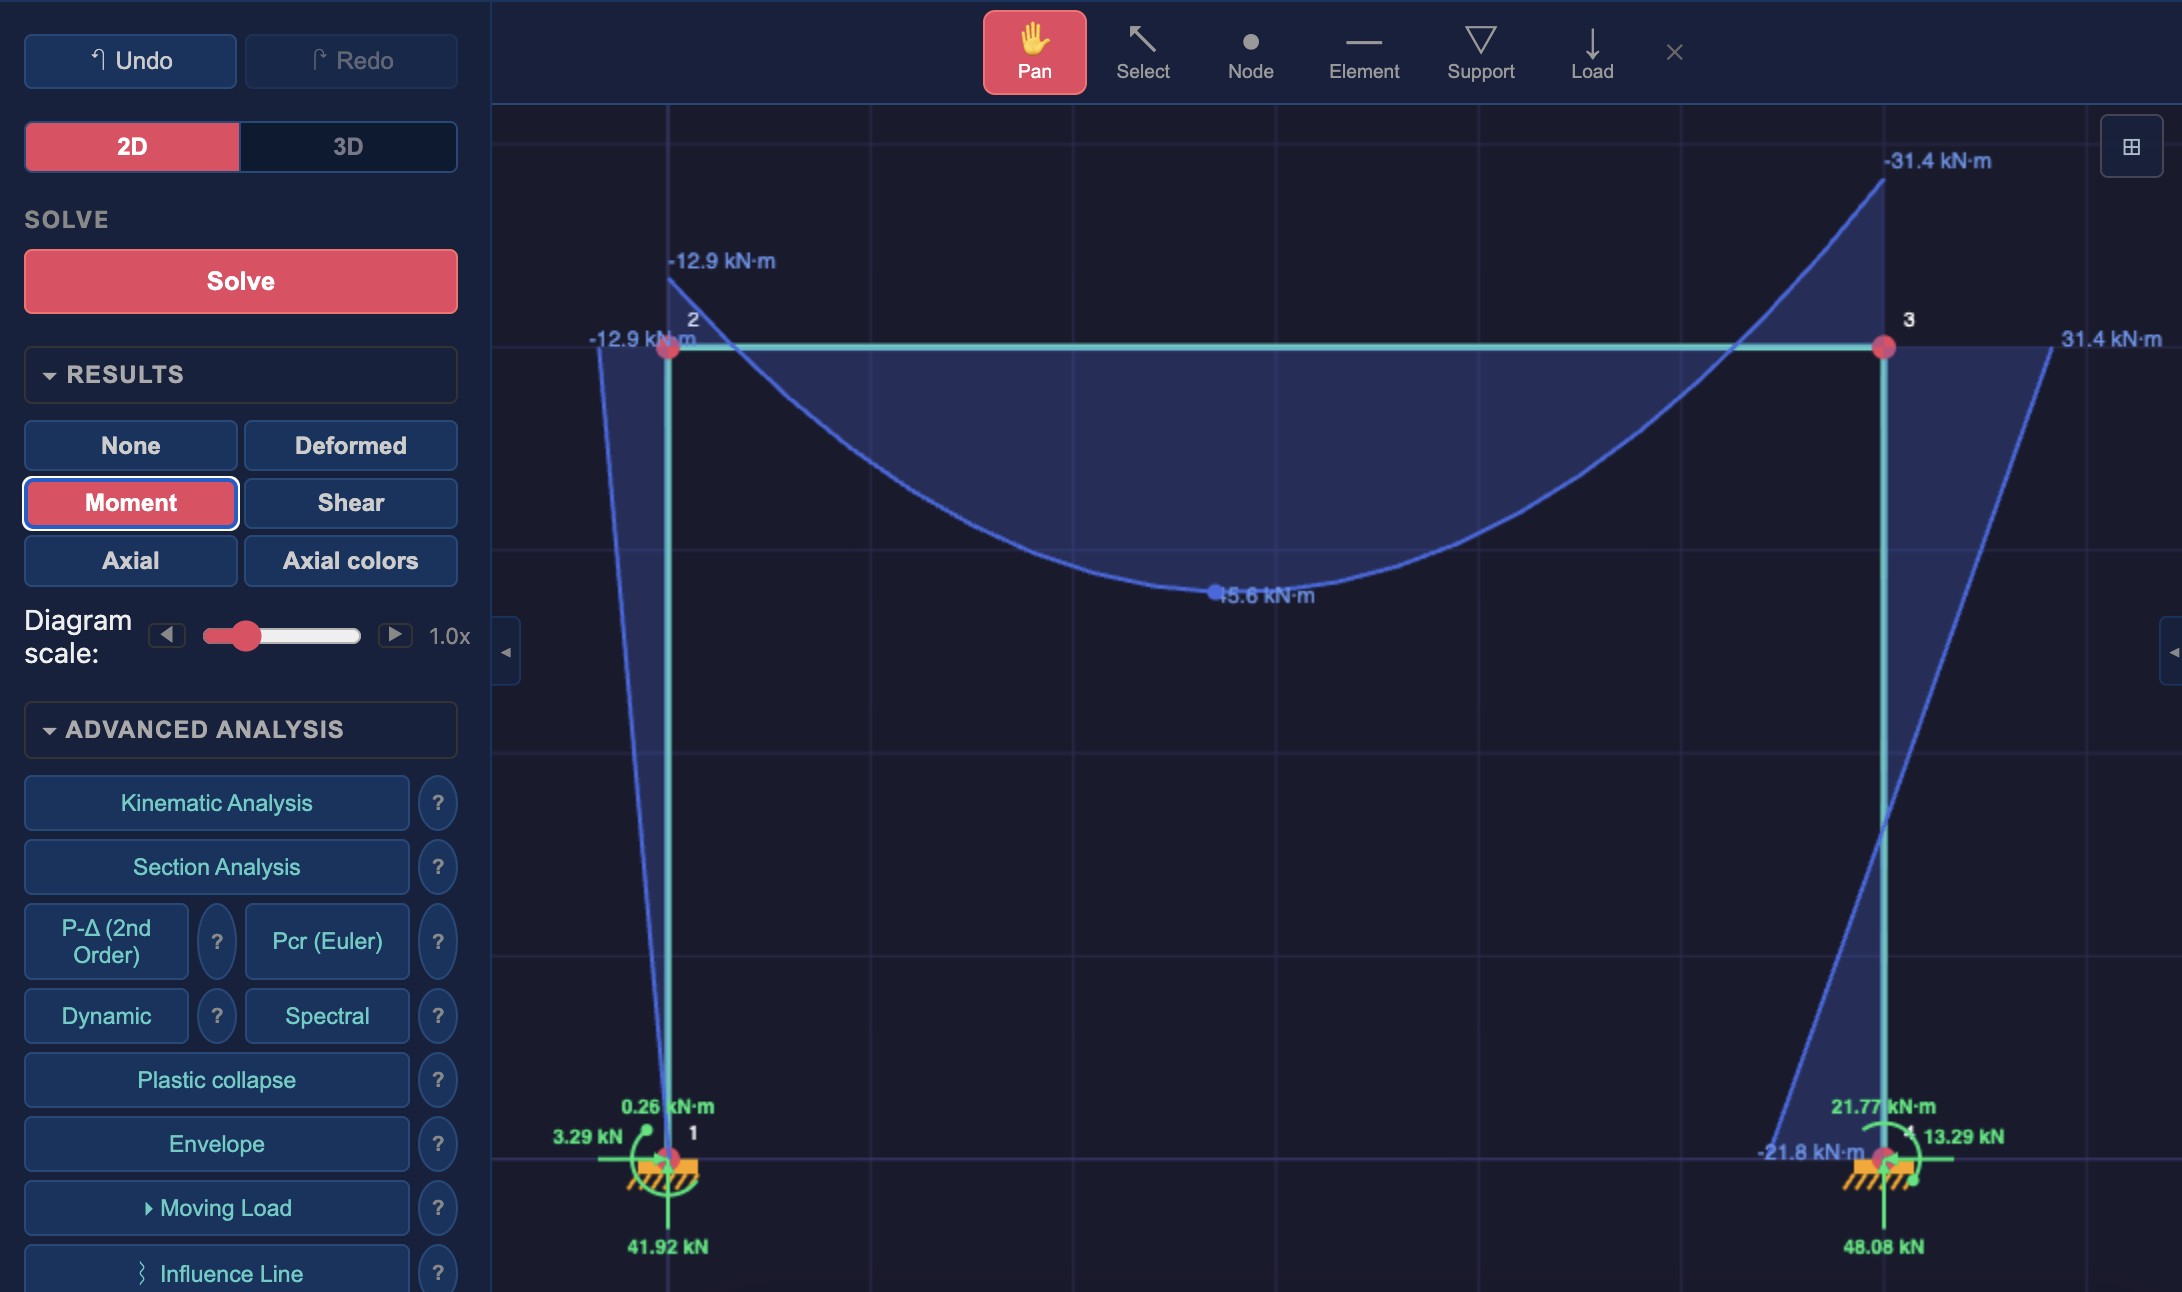Select the Pan hand tool
The image size is (2182, 1292).
1034,52
